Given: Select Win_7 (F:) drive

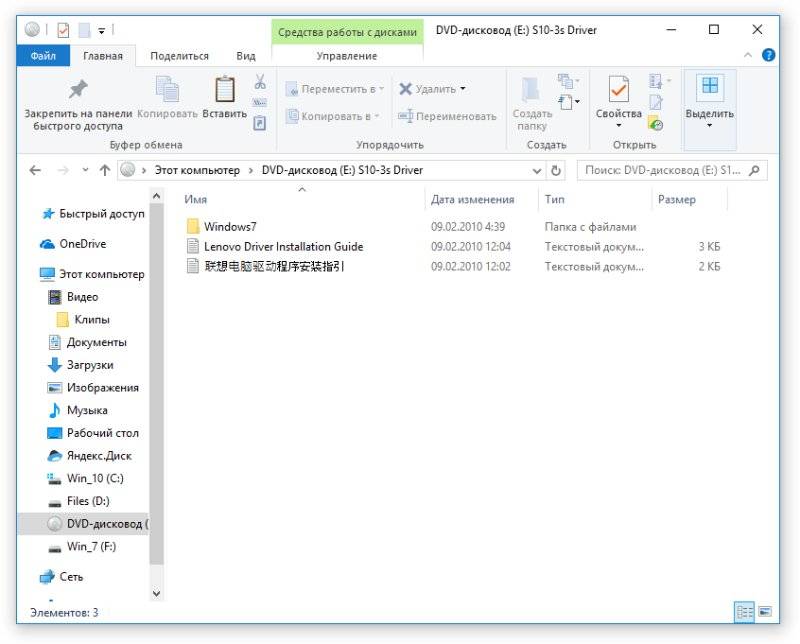Looking at the screenshot, I should tap(91, 547).
